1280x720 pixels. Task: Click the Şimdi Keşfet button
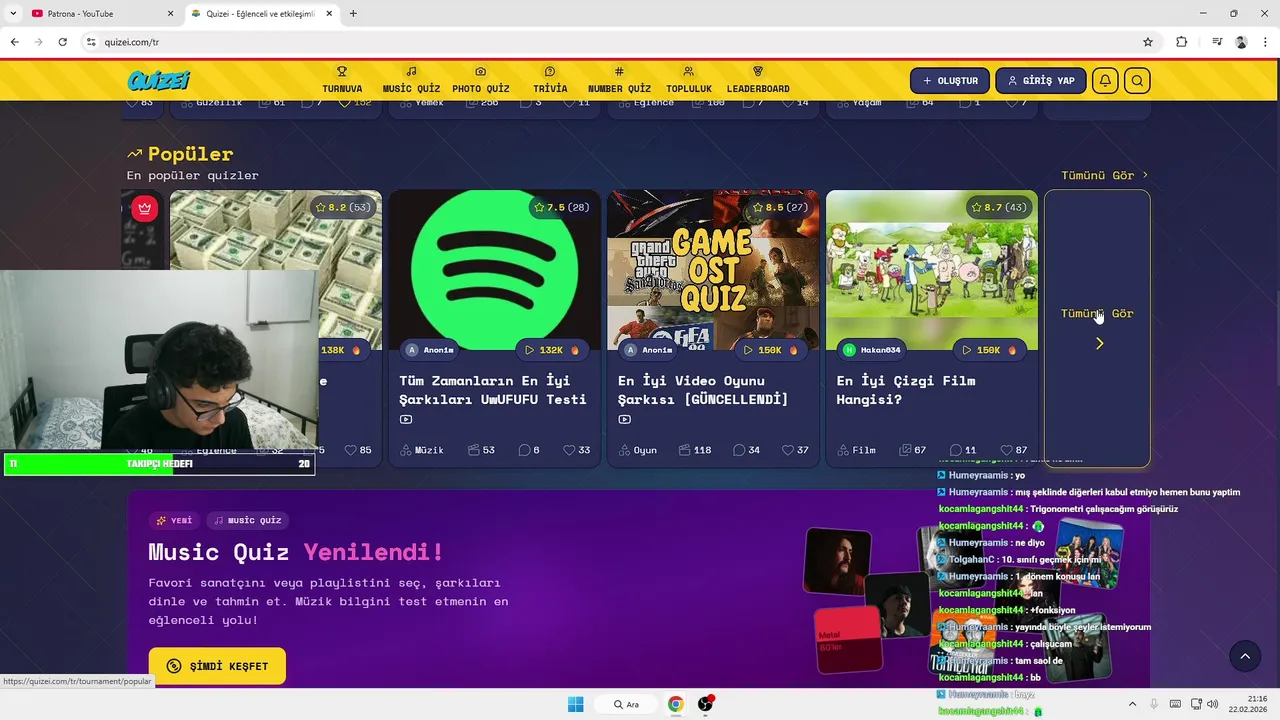[x=217, y=666]
